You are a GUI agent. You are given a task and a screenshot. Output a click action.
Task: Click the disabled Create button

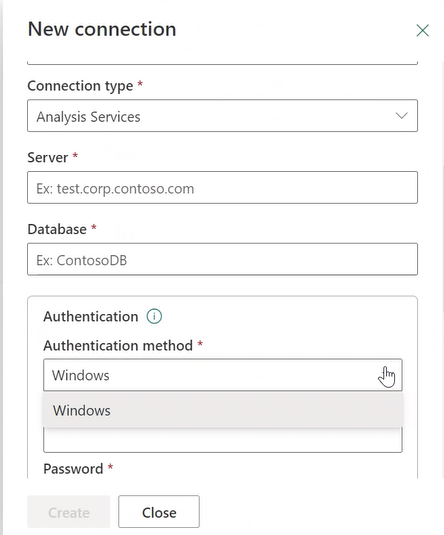tap(69, 512)
